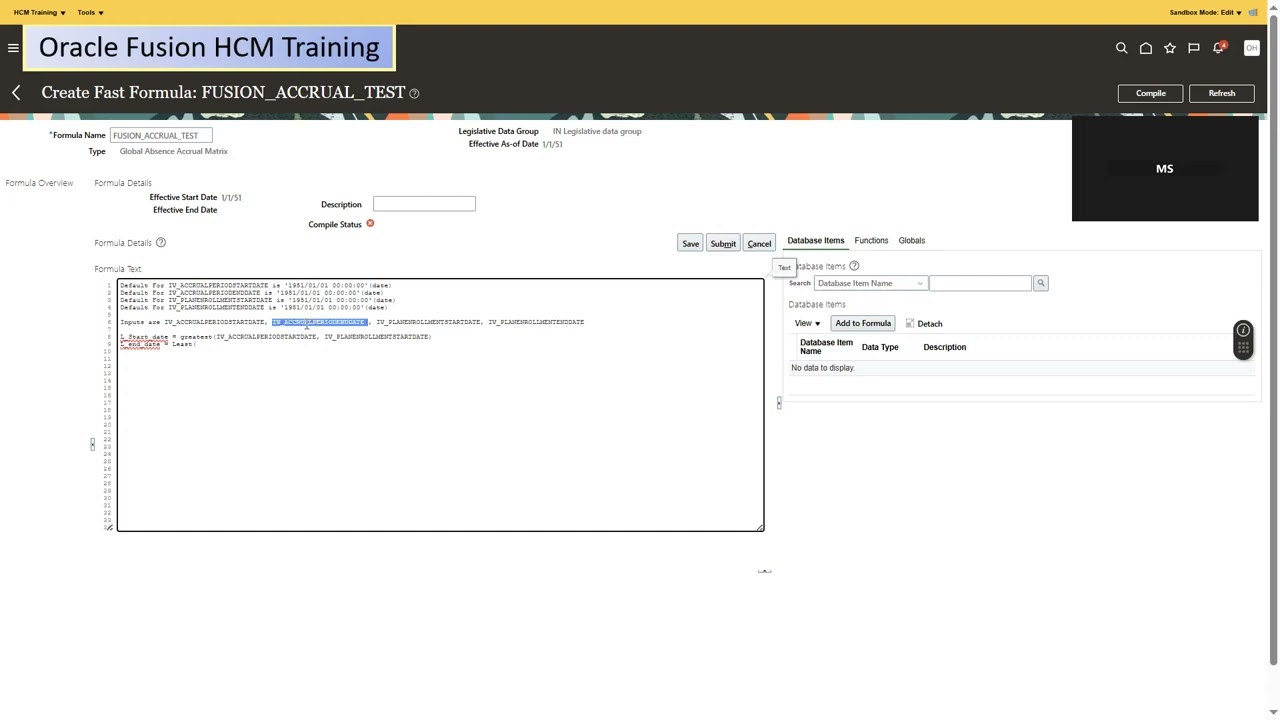Click the splitter collapse handle beside formula editor
Viewport: 1280px width, 720px height.
[x=779, y=403]
